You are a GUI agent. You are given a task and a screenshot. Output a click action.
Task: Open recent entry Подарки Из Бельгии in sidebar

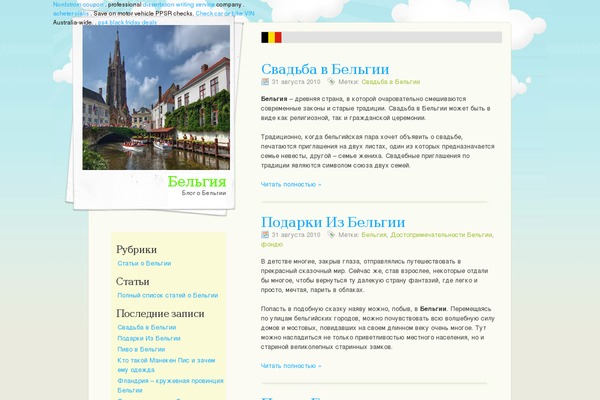(x=149, y=338)
